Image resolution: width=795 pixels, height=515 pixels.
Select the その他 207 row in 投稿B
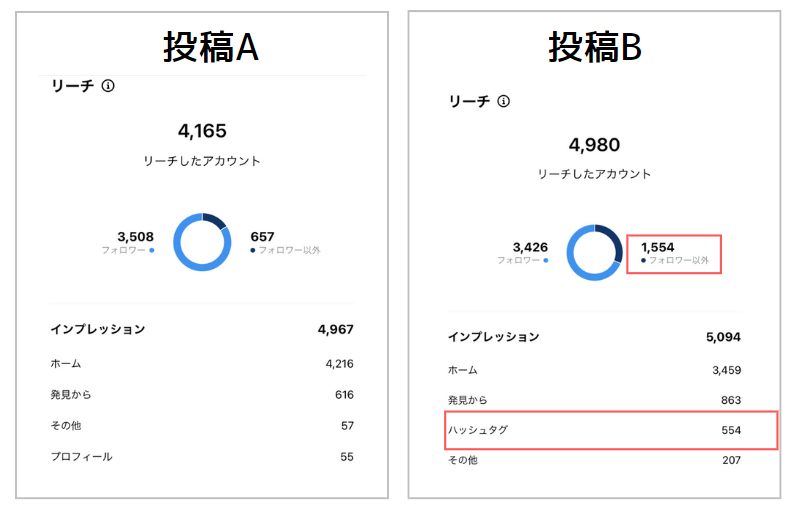coord(594,460)
